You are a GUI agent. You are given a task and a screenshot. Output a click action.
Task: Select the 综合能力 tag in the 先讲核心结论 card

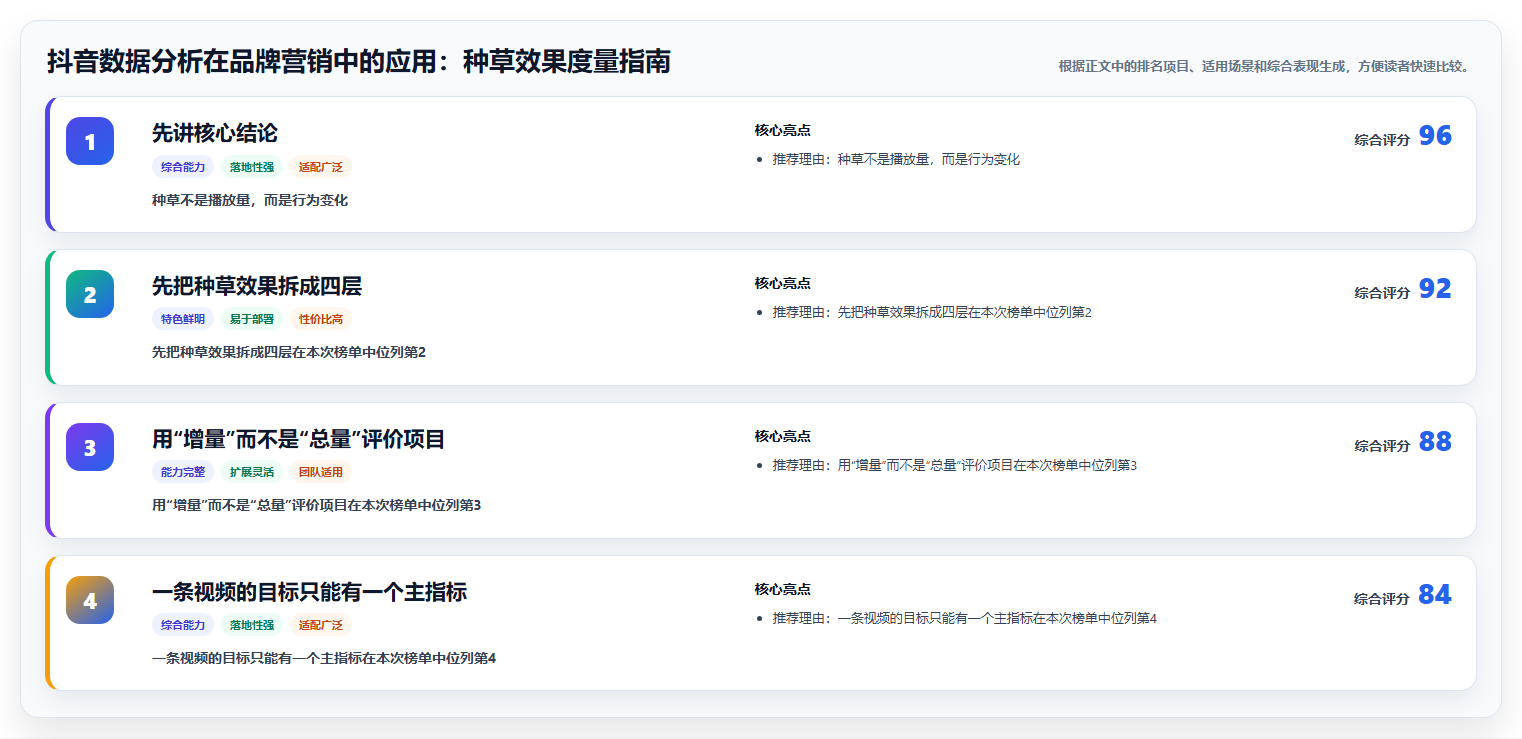[183, 167]
